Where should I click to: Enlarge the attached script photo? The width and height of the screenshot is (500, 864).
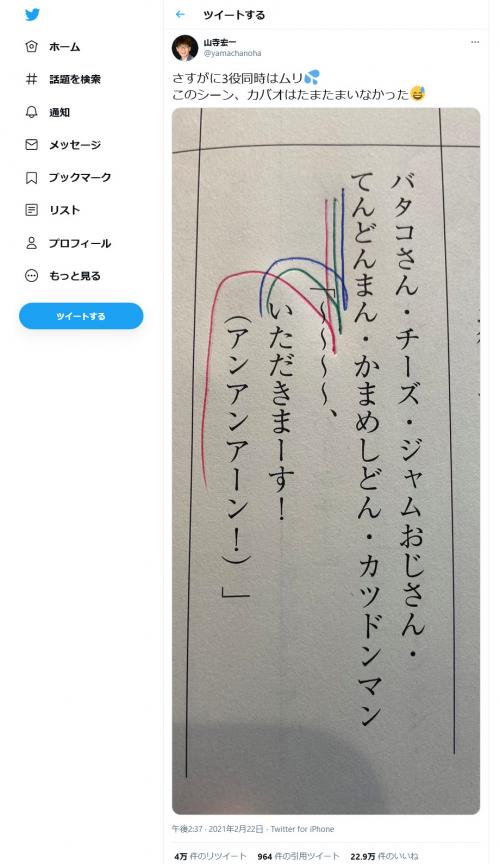coord(326,461)
